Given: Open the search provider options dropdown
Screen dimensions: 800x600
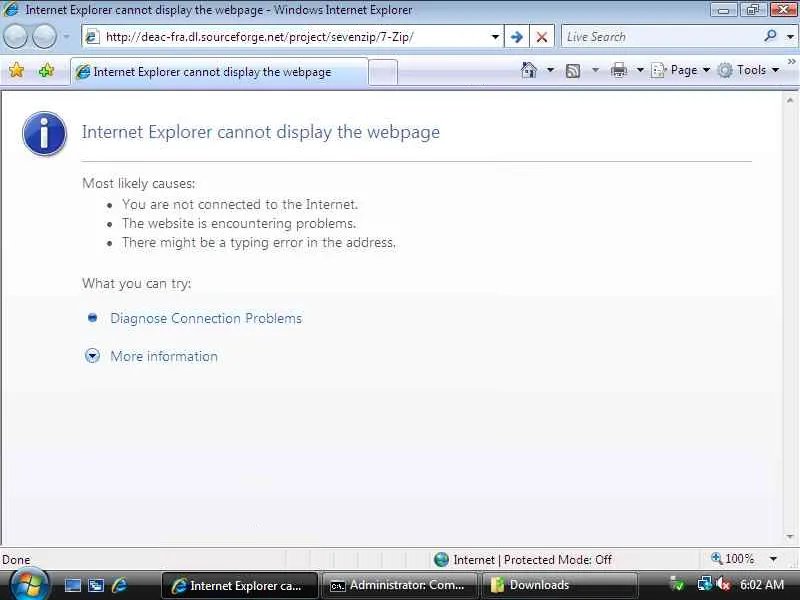Looking at the screenshot, I should (790, 37).
